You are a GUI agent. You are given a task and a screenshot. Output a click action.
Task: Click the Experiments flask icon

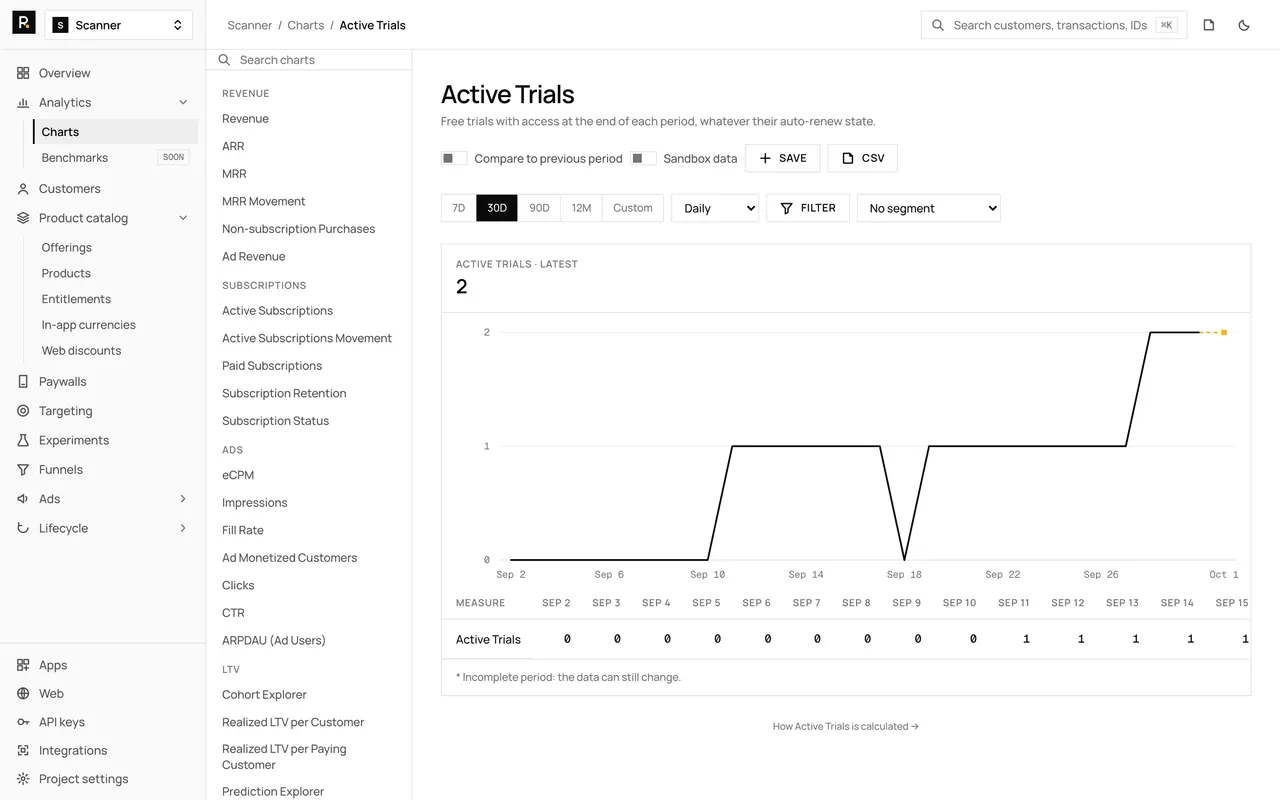pyautogui.click(x=23, y=440)
